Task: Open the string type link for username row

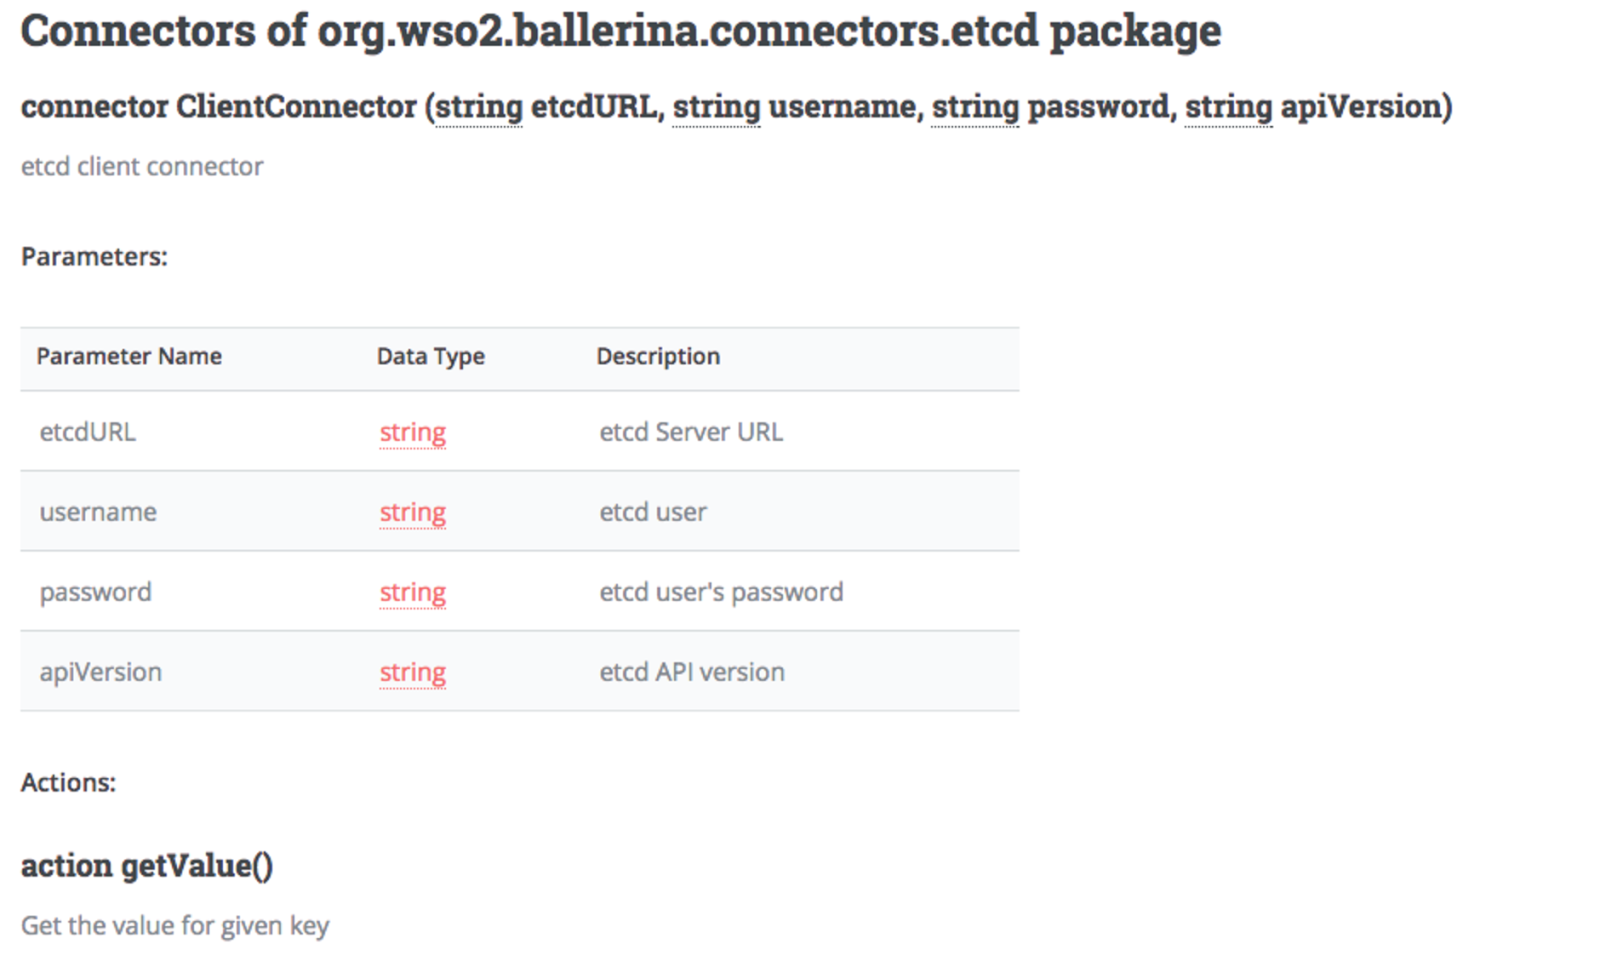Action: pos(412,512)
